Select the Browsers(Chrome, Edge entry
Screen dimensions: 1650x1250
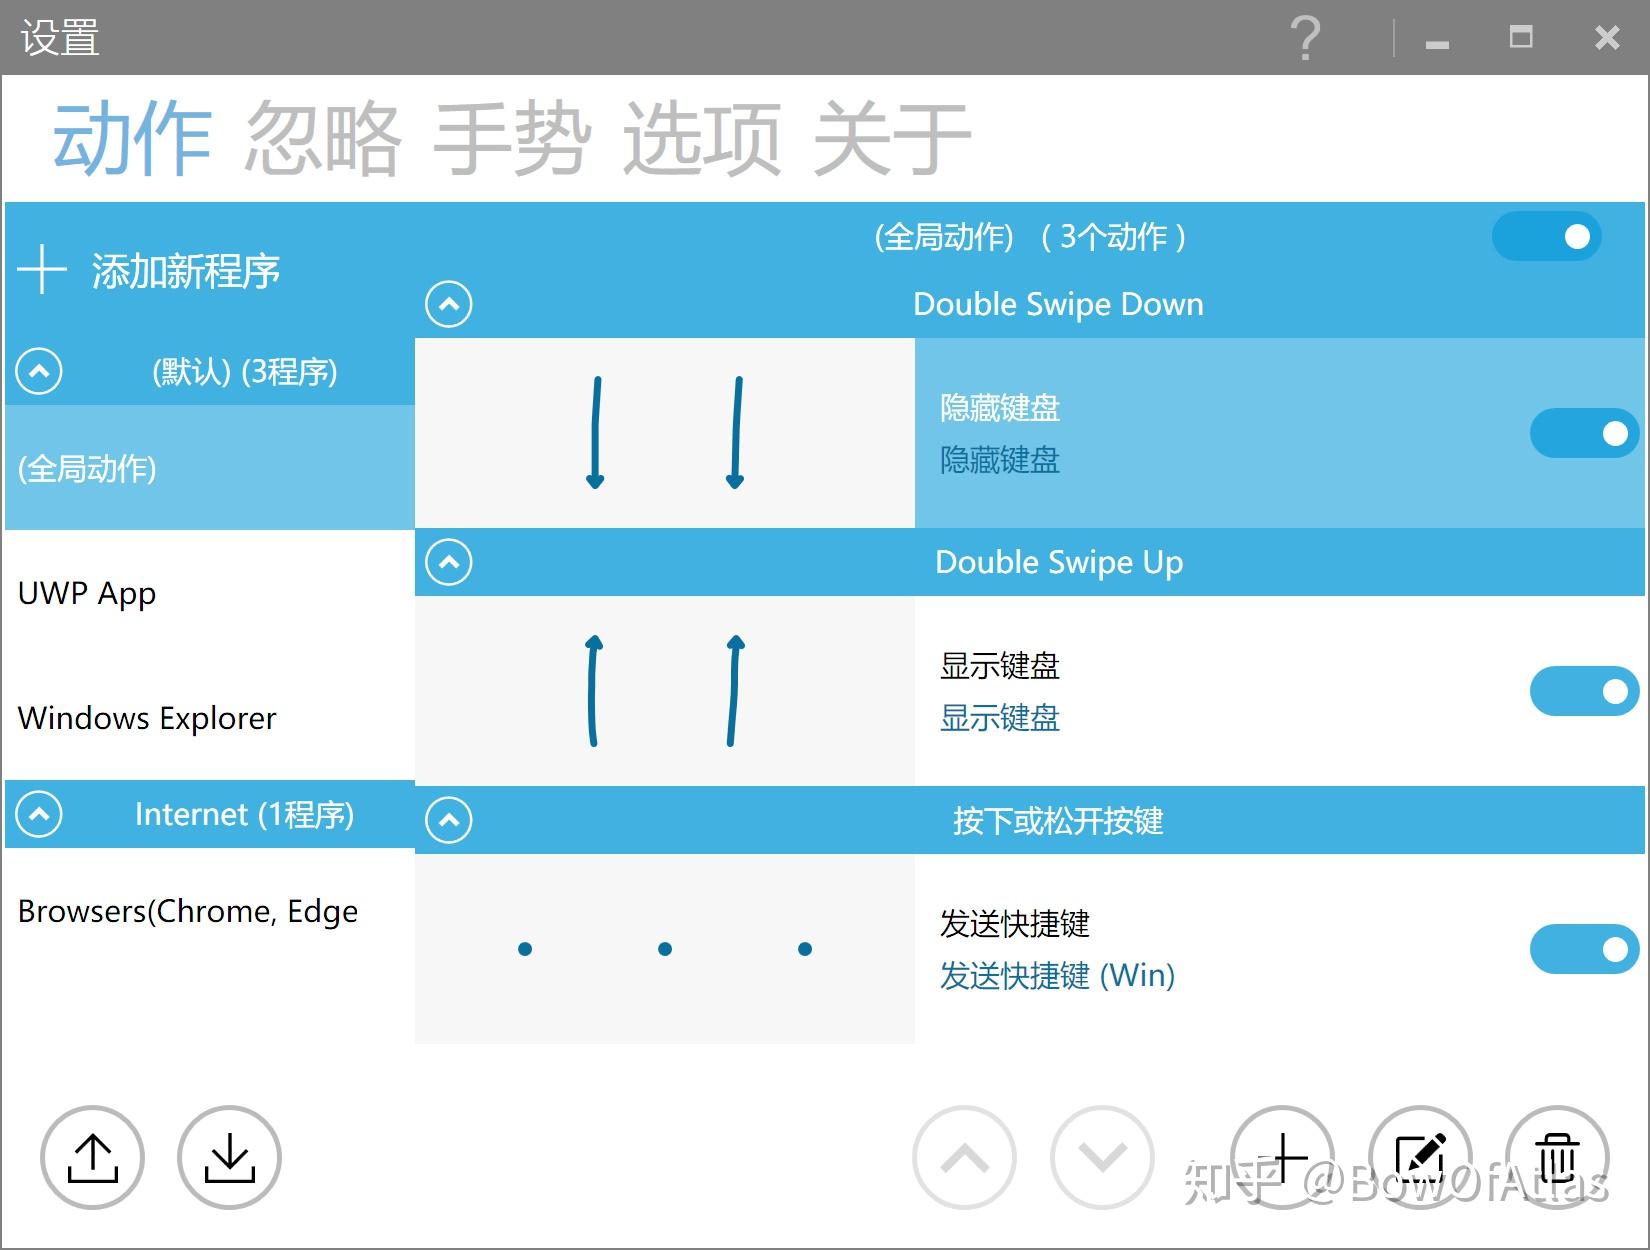click(x=210, y=911)
